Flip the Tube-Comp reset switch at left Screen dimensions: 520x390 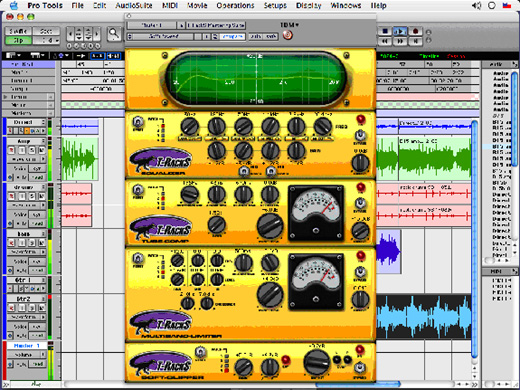coord(137,191)
